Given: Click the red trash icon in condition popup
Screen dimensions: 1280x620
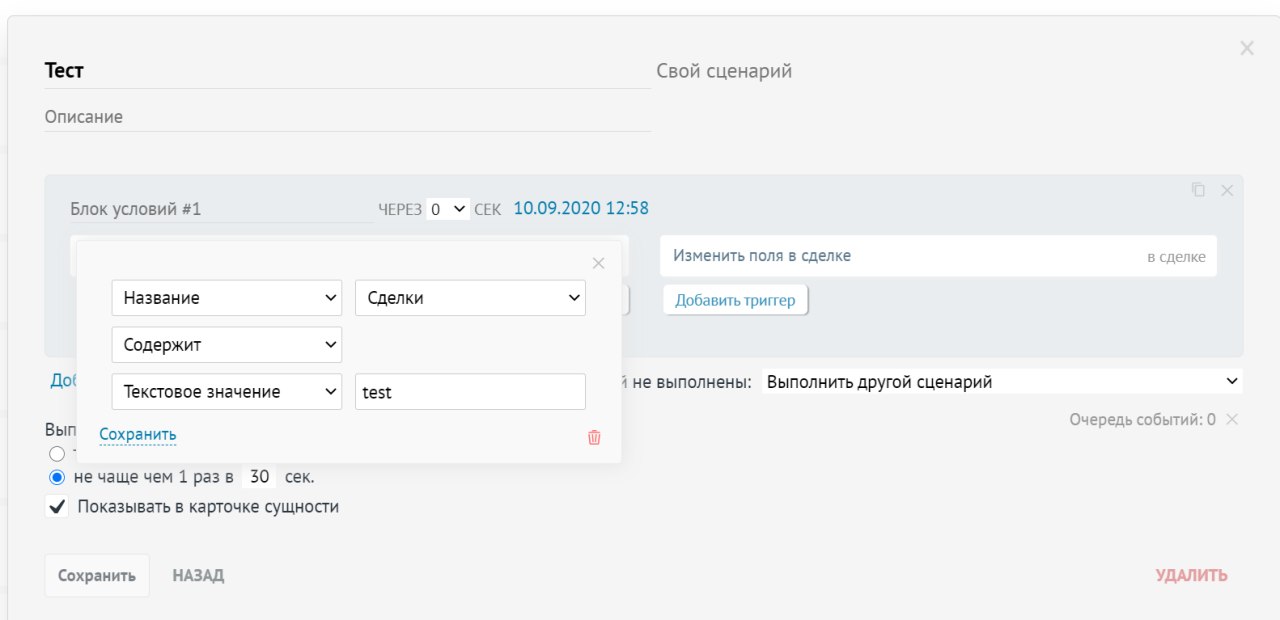Looking at the screenshot, I should (594, 437).
